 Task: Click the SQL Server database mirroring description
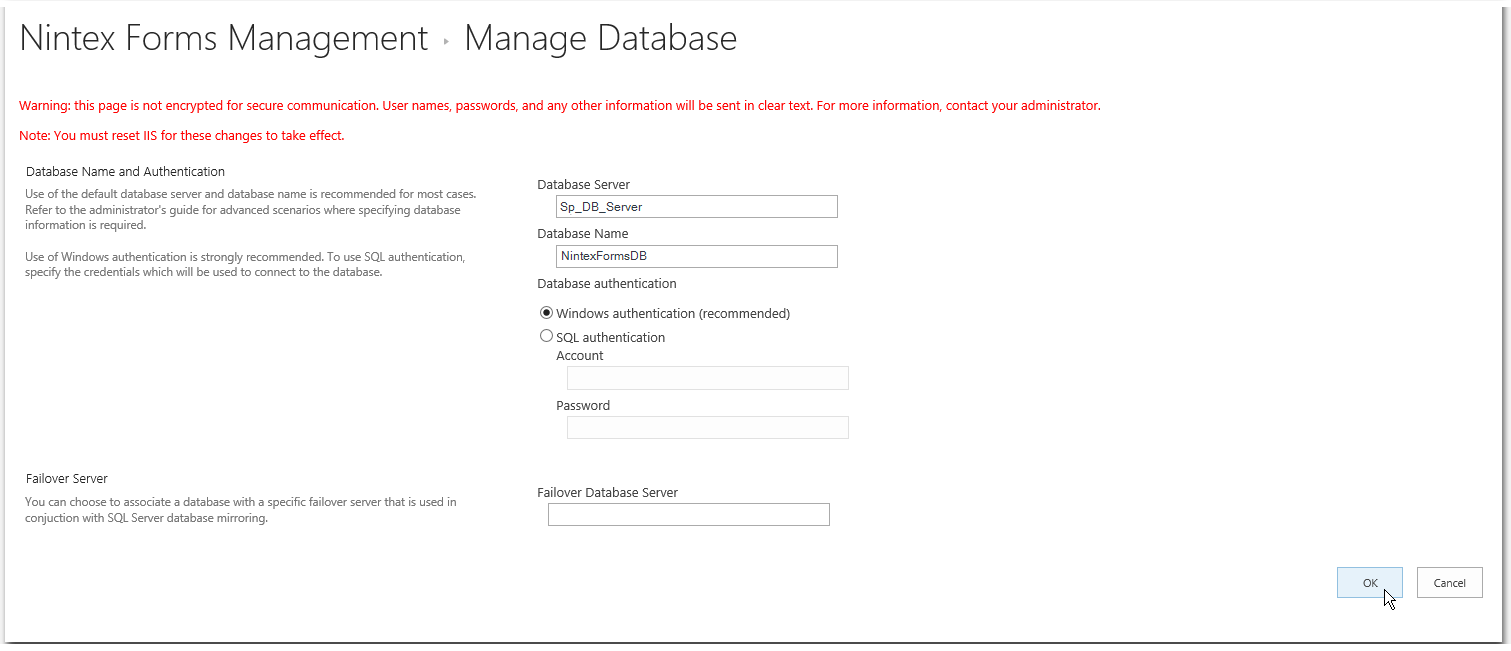[241, 510]
